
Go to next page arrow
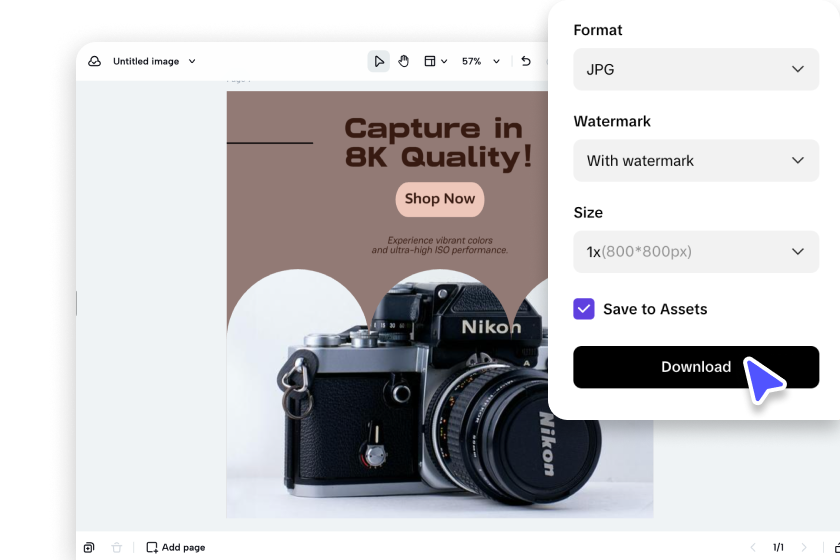(x=804, y=547)
